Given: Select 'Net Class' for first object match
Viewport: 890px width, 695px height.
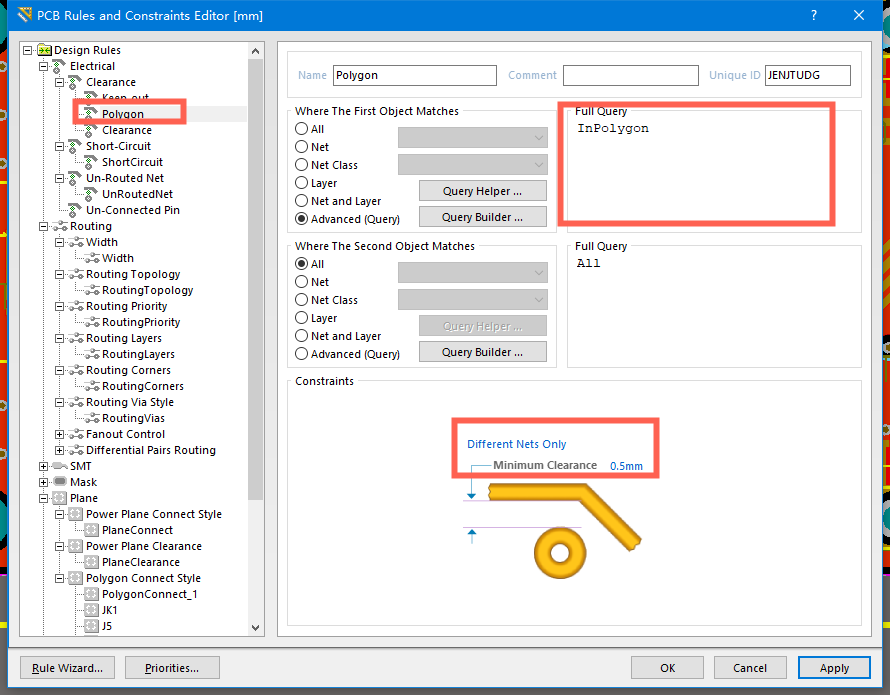Looking at the screenshot, I should point(302,165).
